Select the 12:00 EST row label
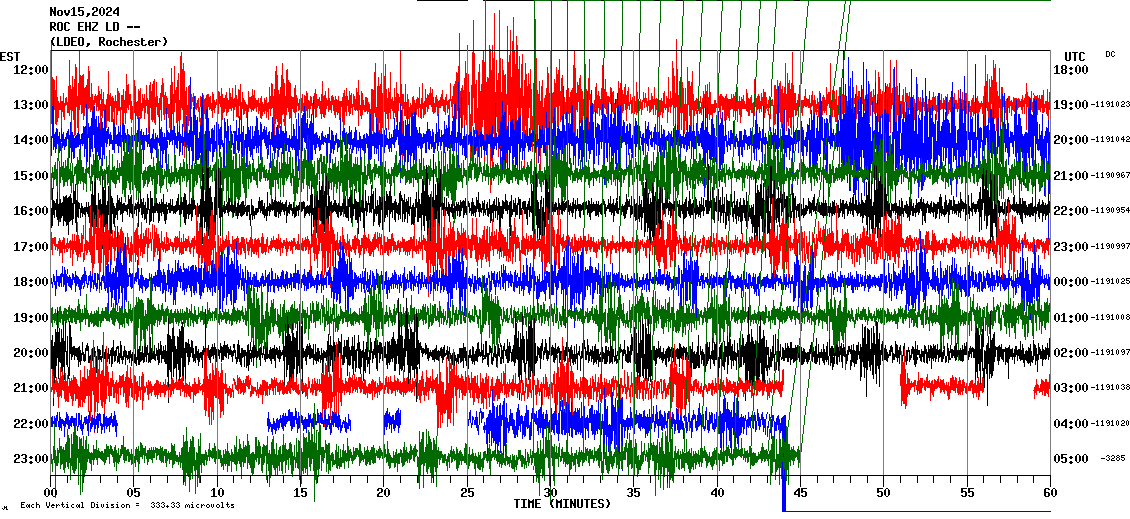Screen dimensions: 1130x519 [x=31, y=70]
